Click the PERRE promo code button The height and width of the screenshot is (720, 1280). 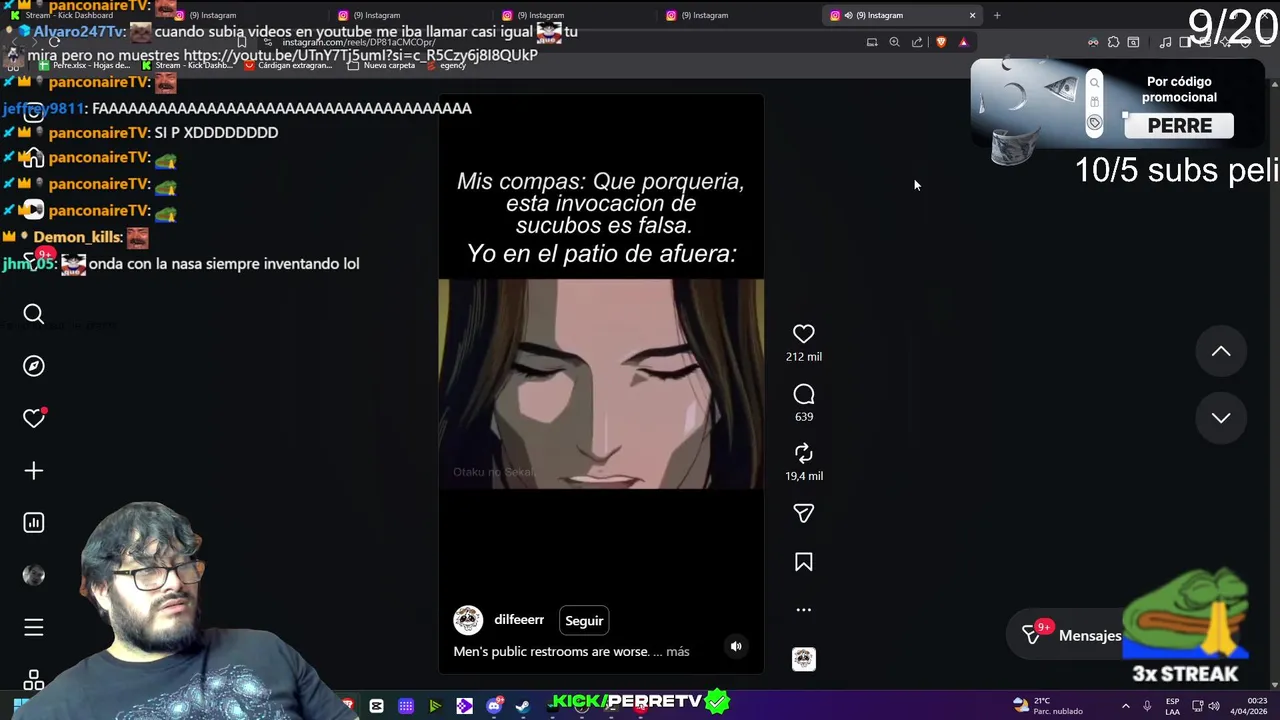pyautogui.click(x=1179, y=126)
